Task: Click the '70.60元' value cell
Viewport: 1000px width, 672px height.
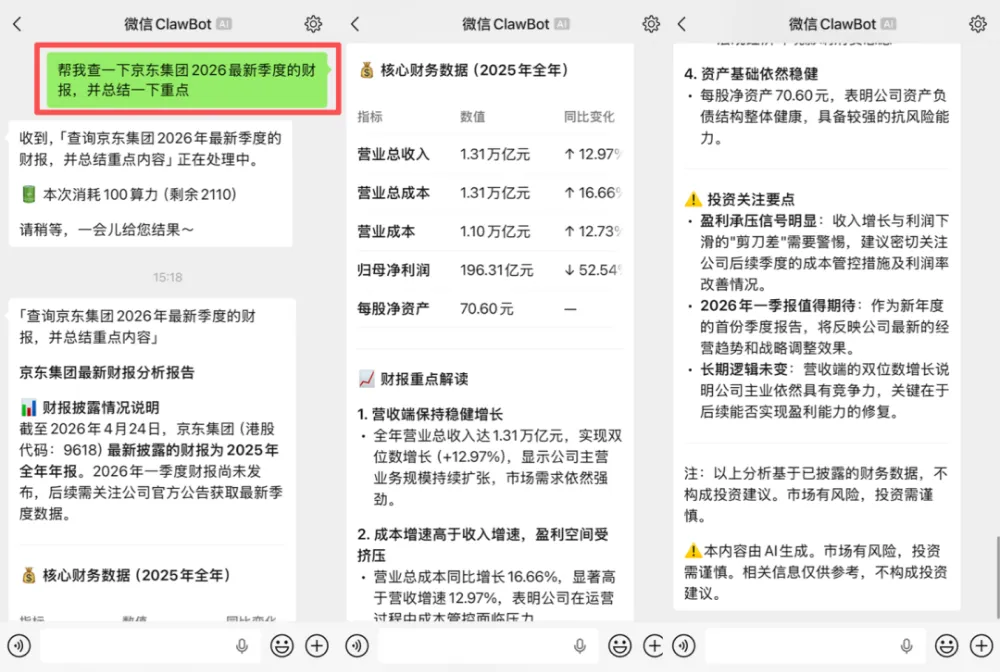Action: click(x=487, y=309)
